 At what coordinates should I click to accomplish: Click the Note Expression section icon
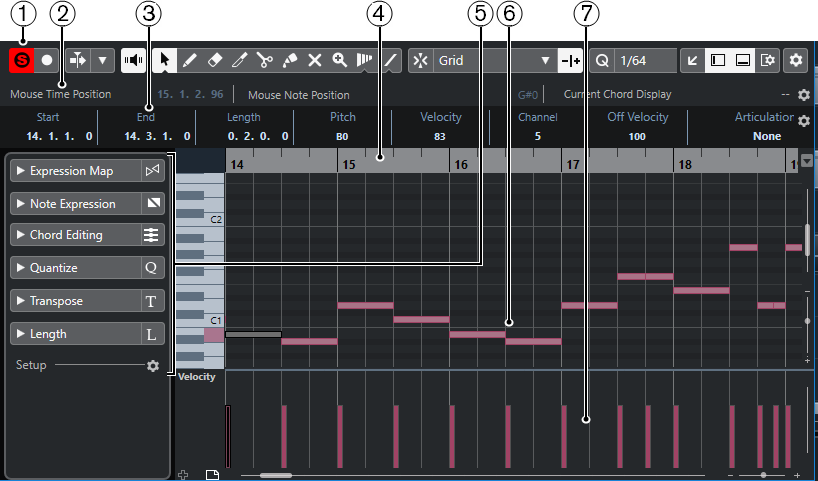153,203
